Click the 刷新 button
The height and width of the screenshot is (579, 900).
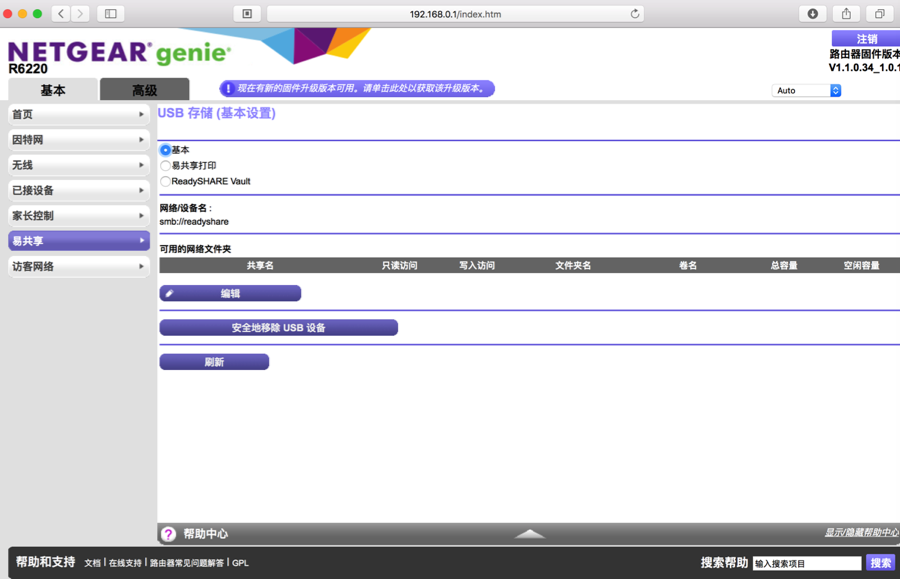214,362
